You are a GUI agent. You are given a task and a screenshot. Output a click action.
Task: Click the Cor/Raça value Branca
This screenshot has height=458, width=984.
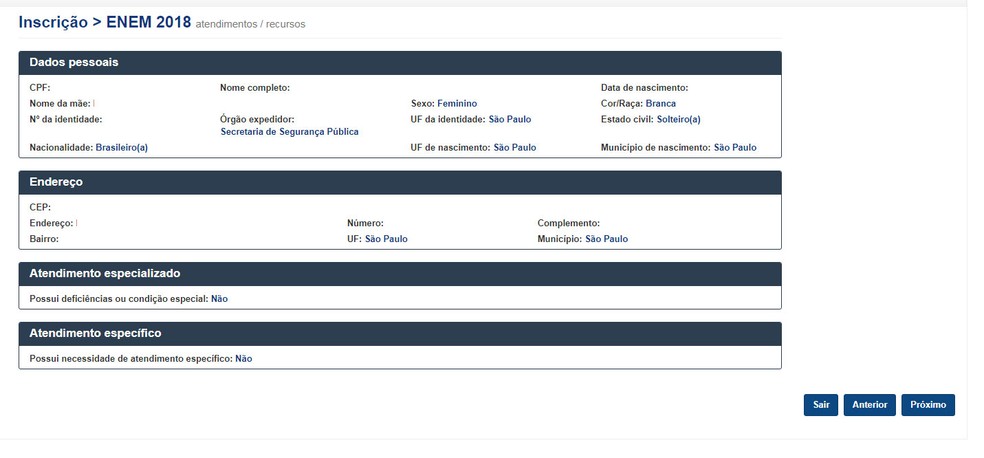point(660,103)
